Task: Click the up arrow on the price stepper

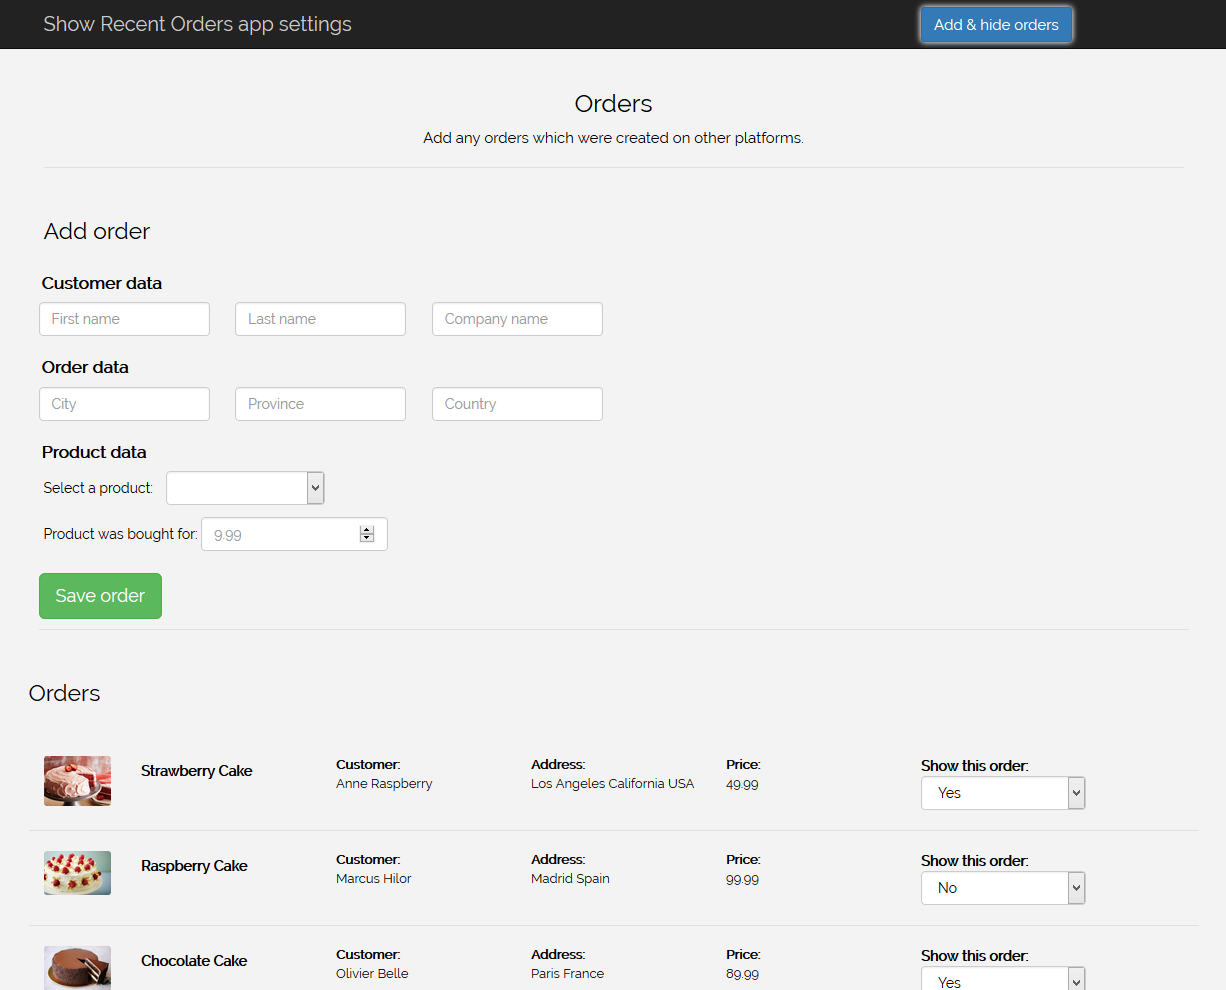Action: [x=366, y=528]
